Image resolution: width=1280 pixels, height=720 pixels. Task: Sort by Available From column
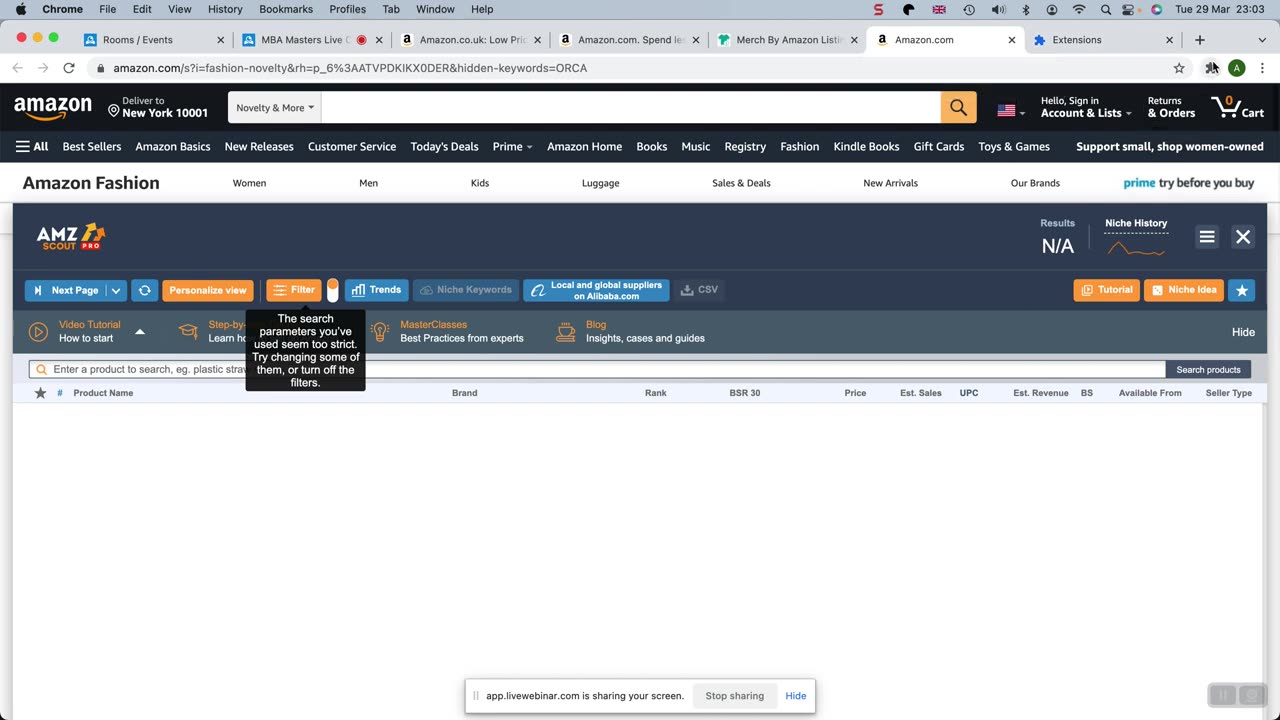(1150, 393)
